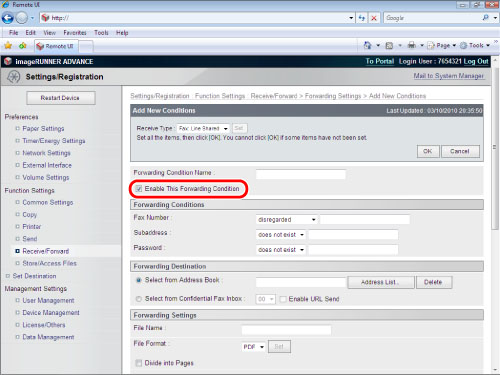The height and width of the screenshot is (375, 500).
Task: Click the Home icon in command bar
Action: pyautogui.click(x=367, y=45)
